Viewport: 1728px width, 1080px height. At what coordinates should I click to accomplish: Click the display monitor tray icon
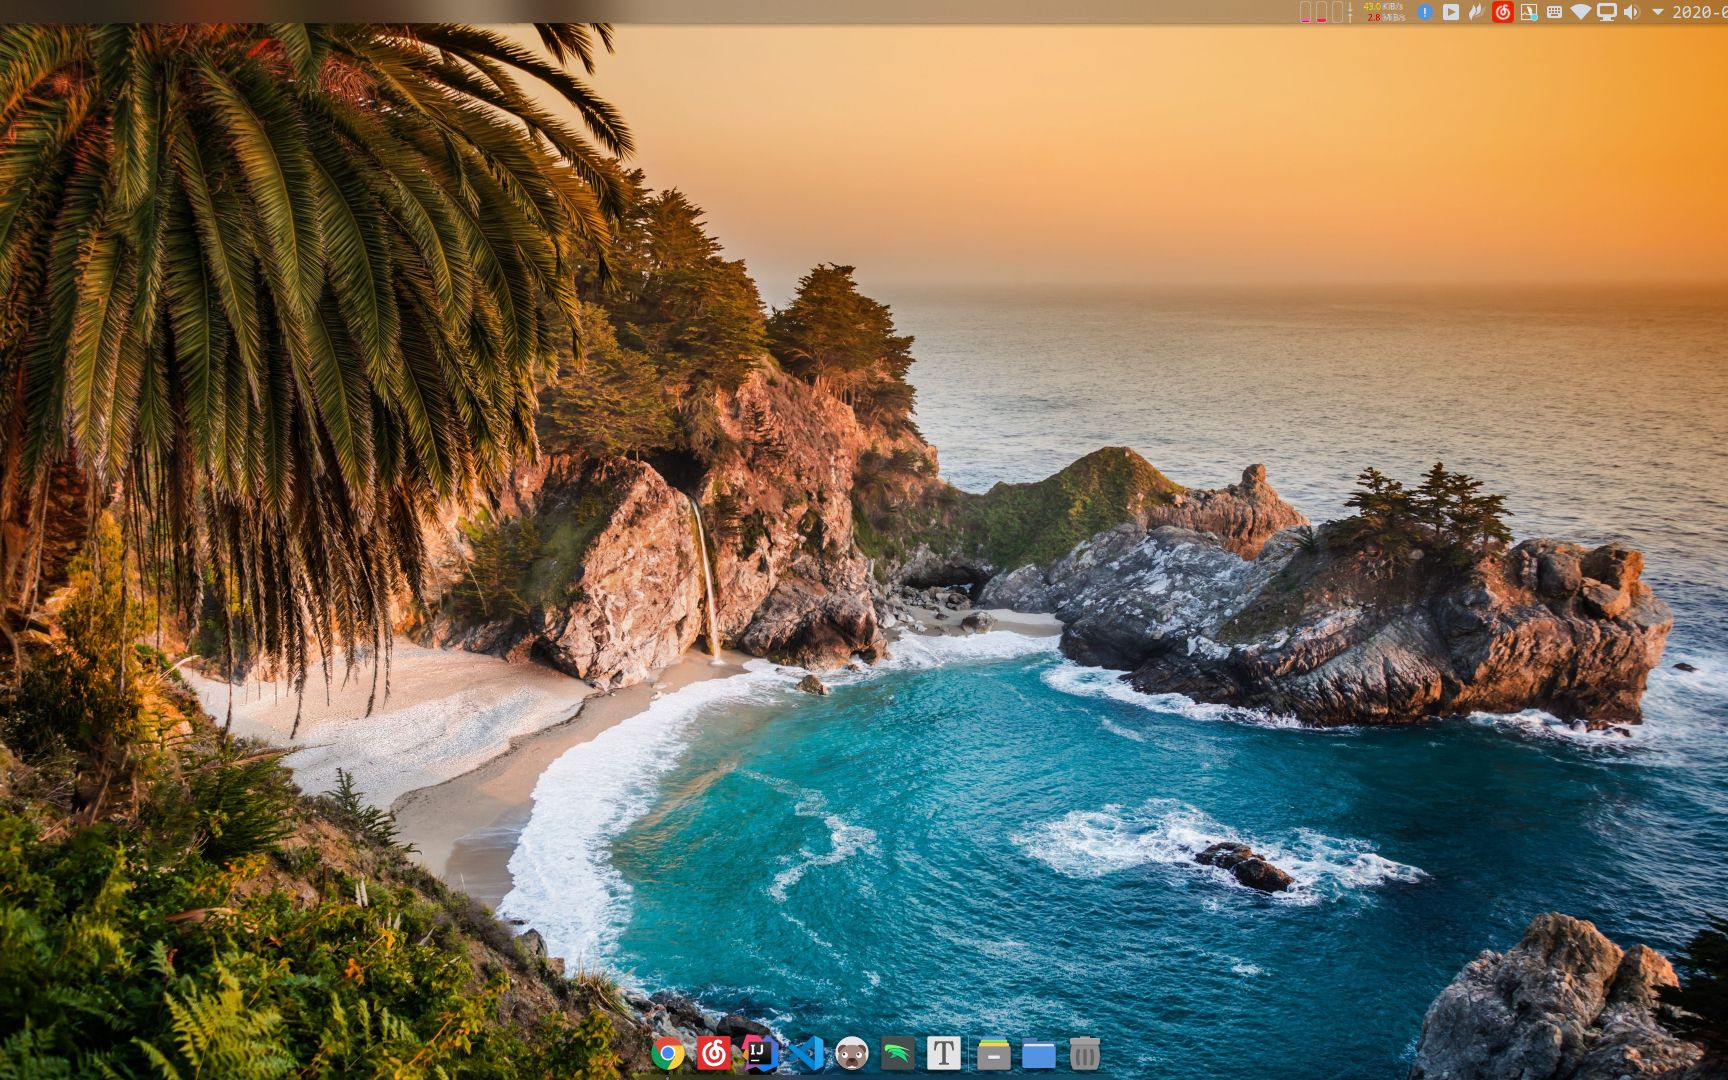click(x=1606, y=12)
